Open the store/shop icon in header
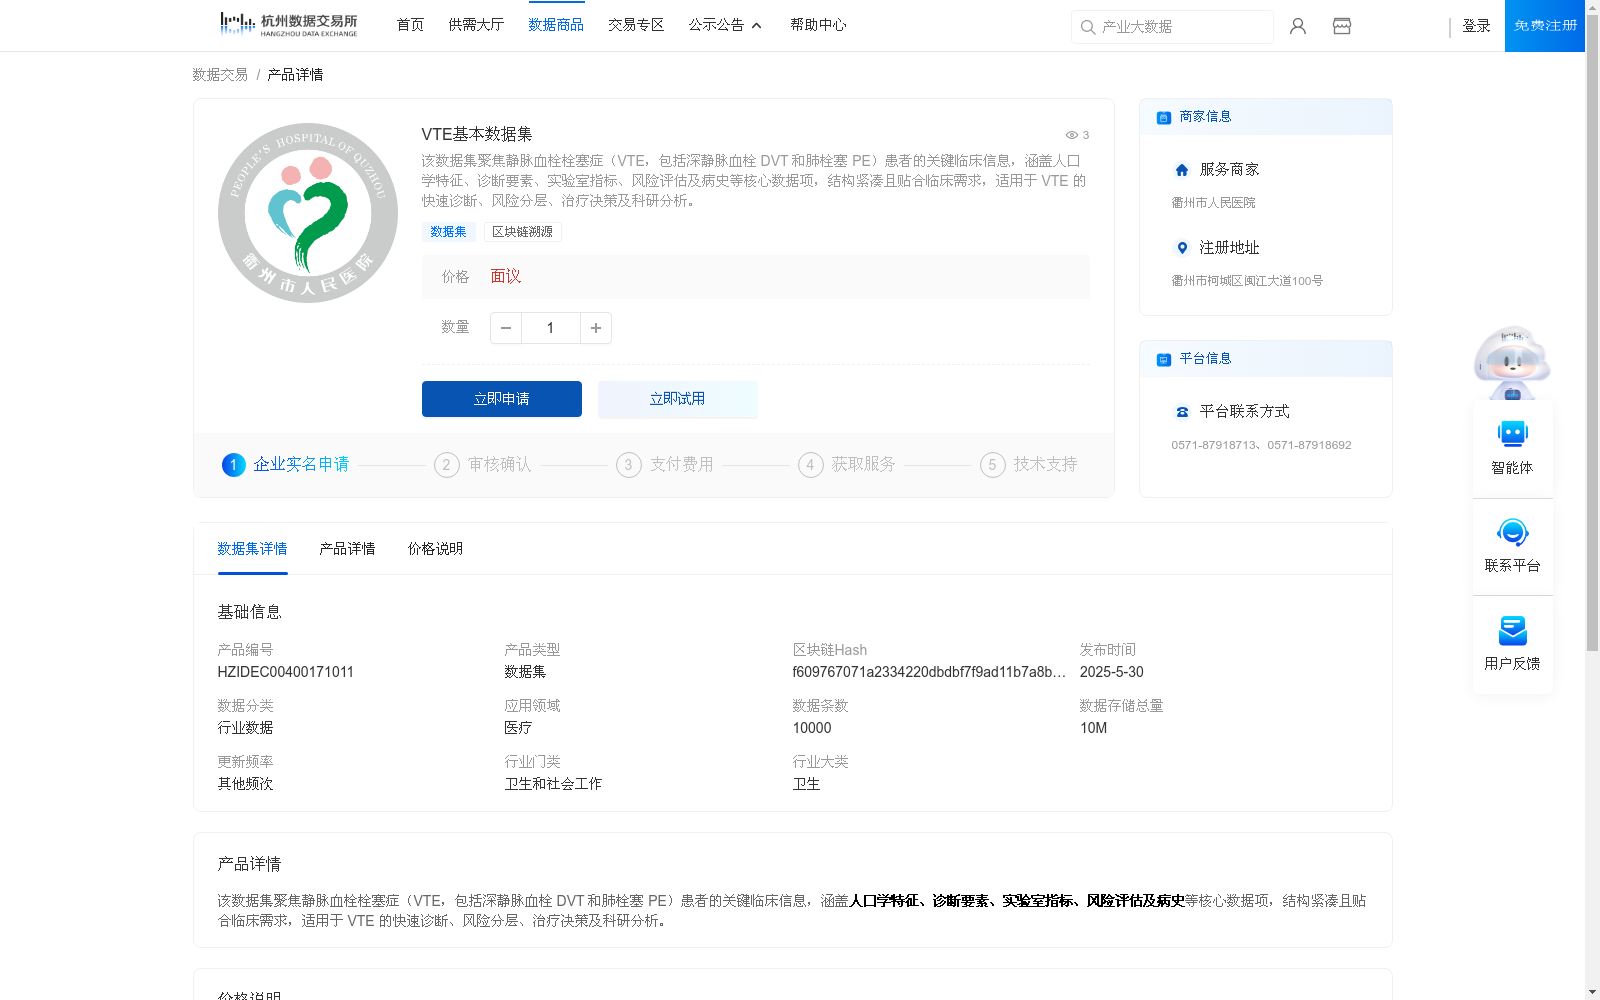 [1342, 26]
